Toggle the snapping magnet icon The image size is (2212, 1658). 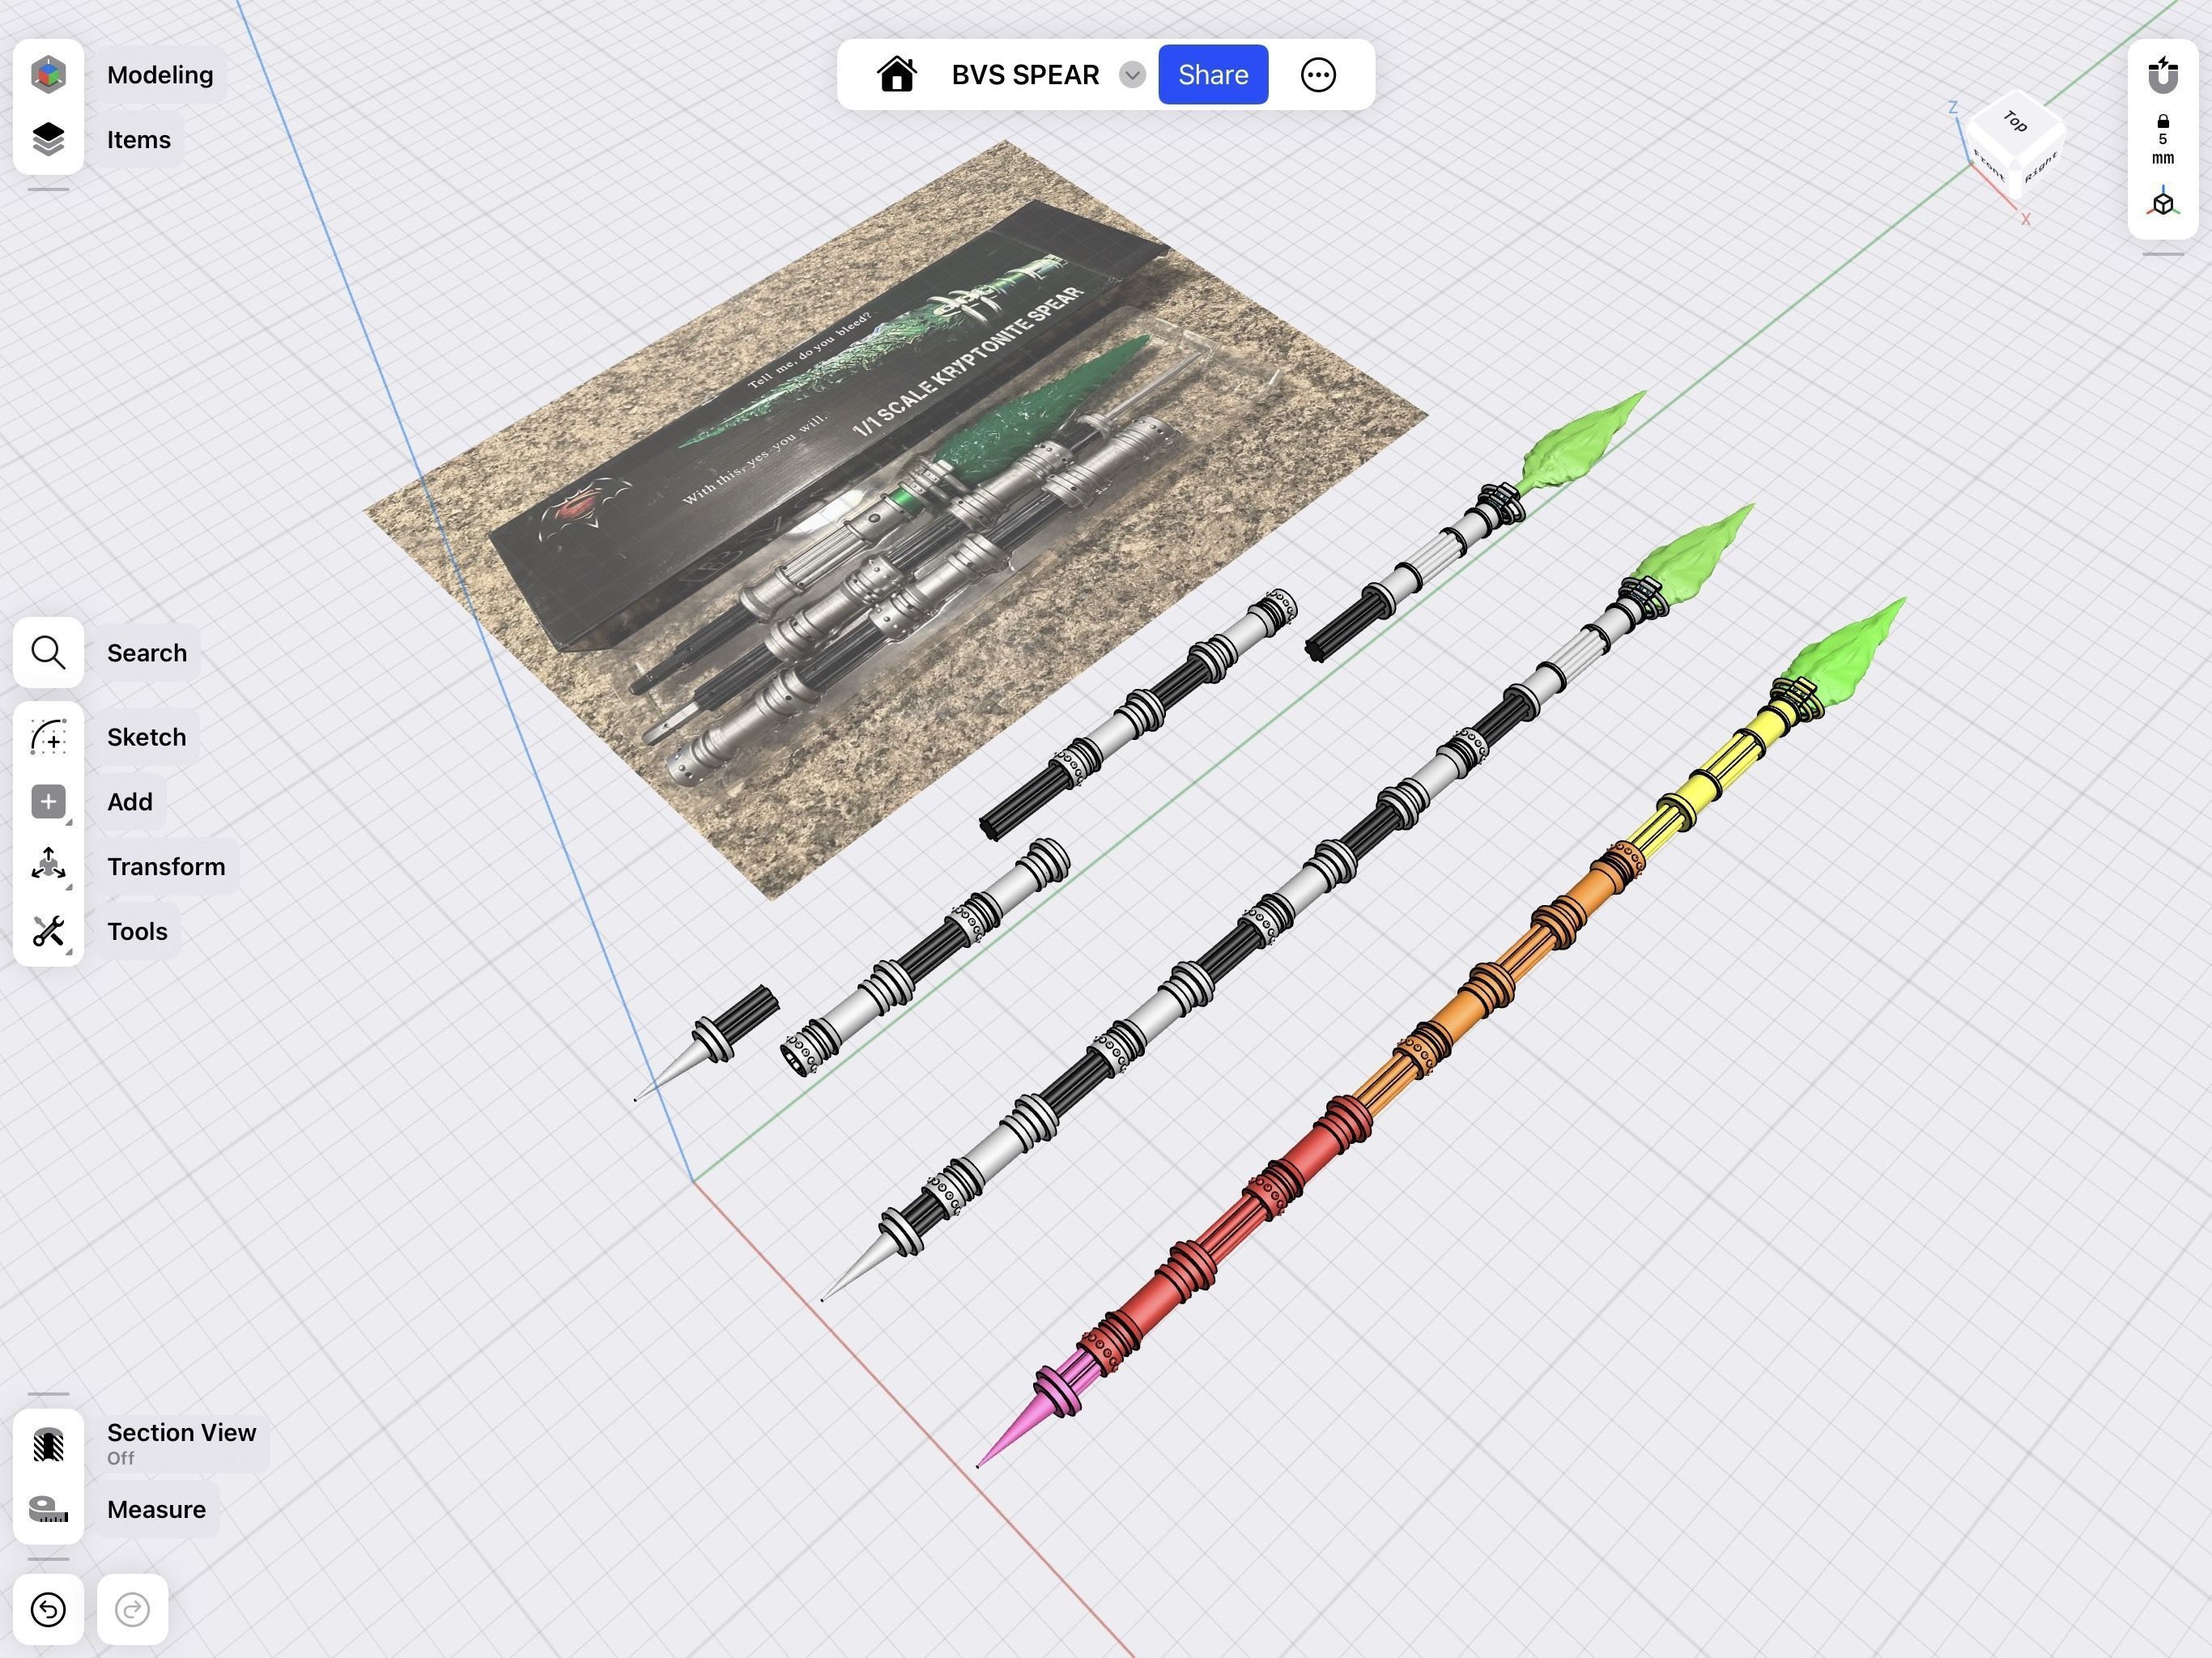click(x=2162, y=75)
